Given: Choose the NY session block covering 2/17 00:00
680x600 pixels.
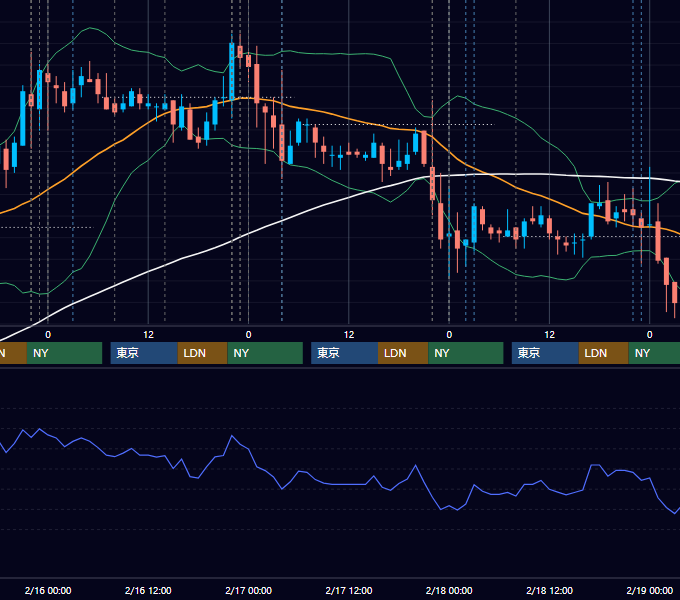Looking at the screenshot, I should (265, 353).
